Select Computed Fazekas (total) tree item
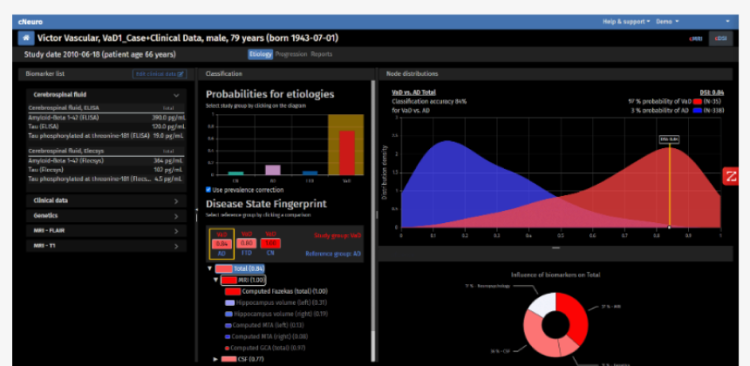The image size is (750, 366). [285, 291]
